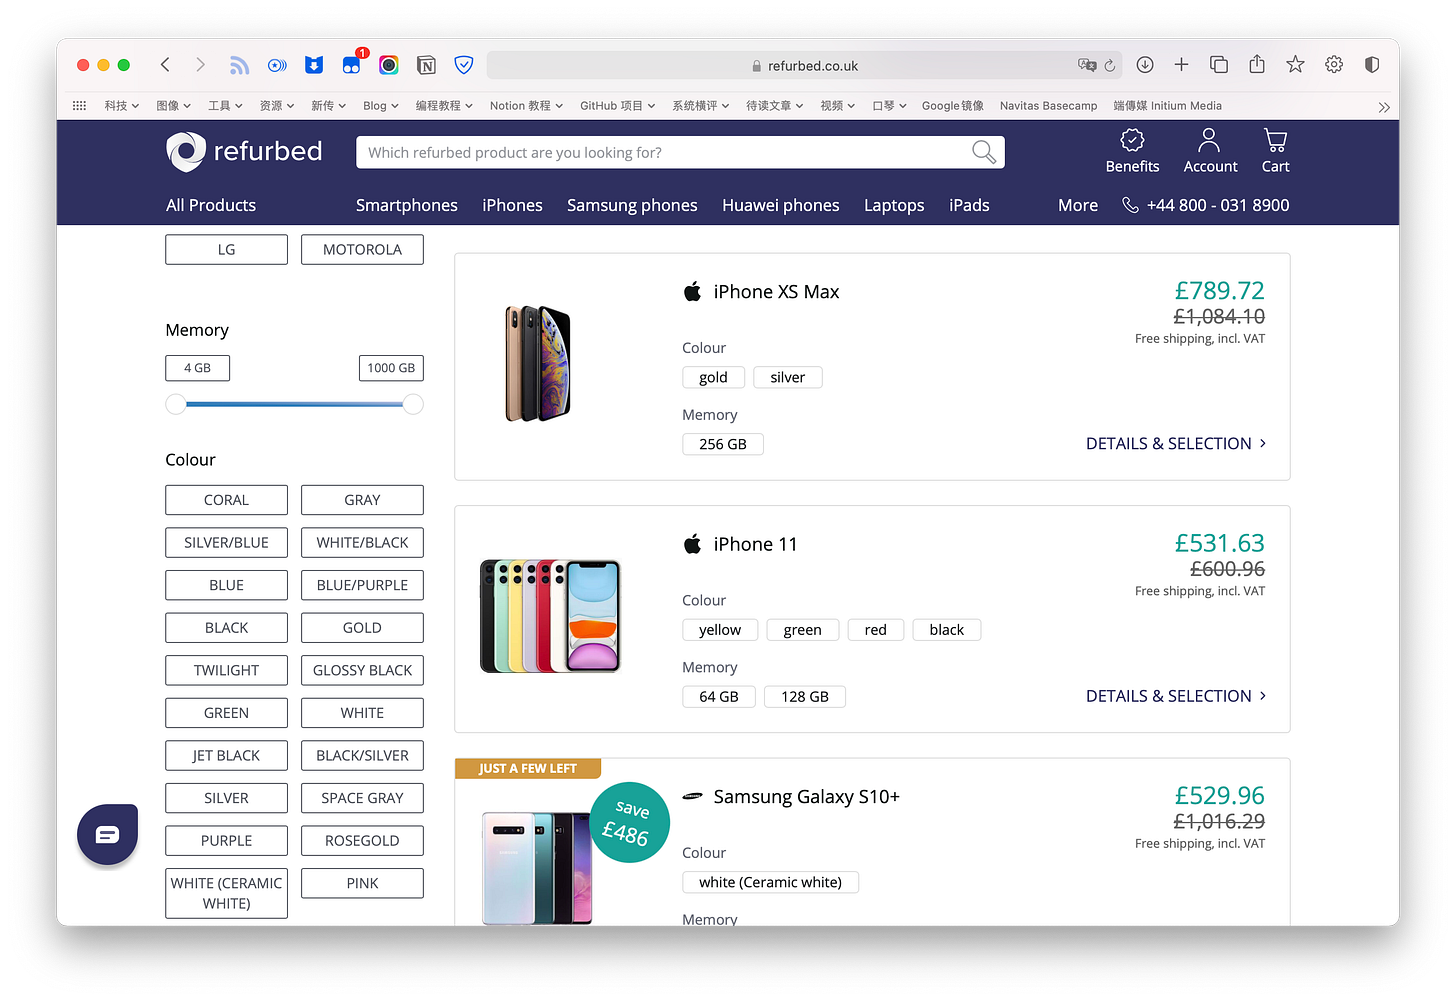Click the left memory slider handle
Viewport: 1456px width, 1001px height.
pyautogui.click(x=176, y=404)
